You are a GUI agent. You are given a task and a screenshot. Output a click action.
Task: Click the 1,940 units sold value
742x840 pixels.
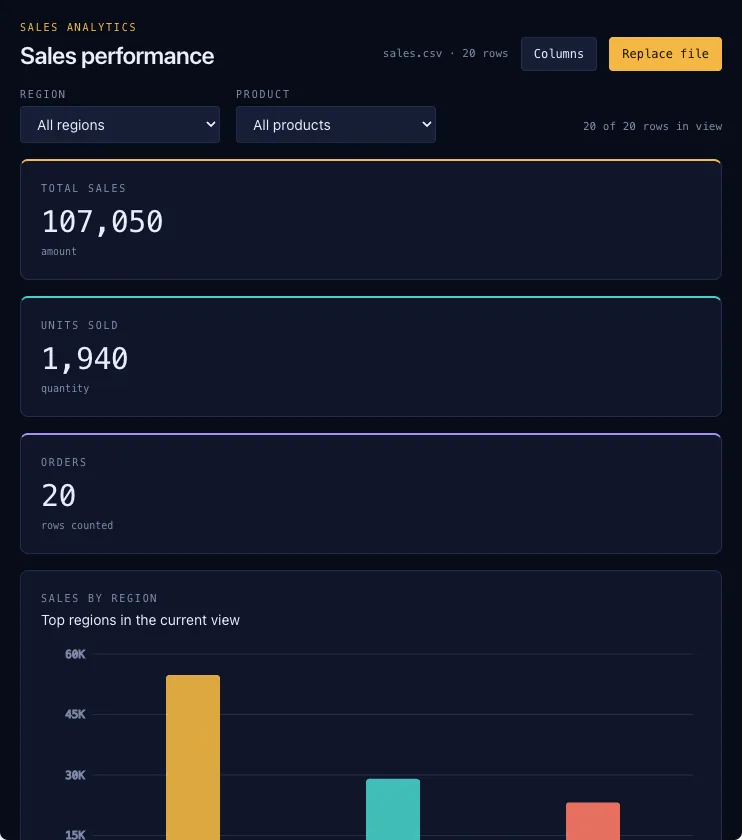click(x=85, y=358)
